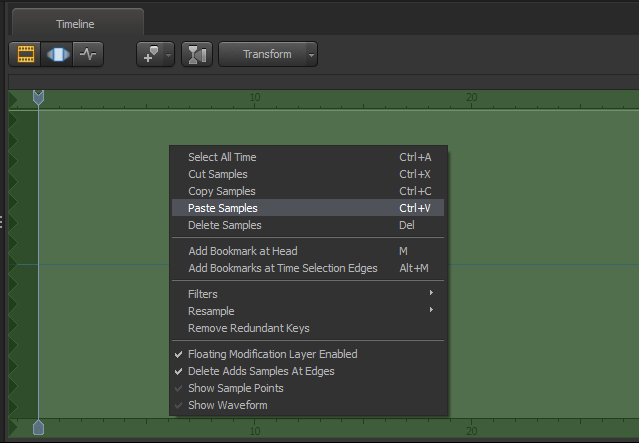This screenshot has height=443, width=639.
Task: Toggle Delete Adds Samples At Edges
Action: pyautogui.click(x=261, y=371)
